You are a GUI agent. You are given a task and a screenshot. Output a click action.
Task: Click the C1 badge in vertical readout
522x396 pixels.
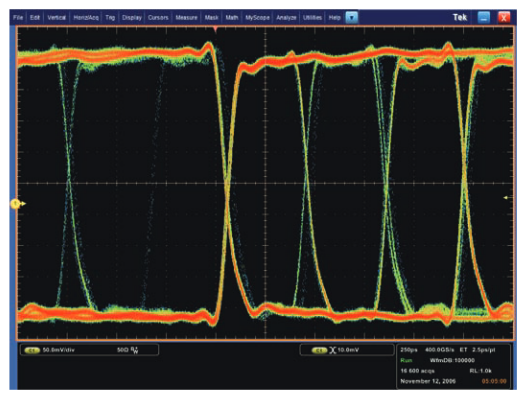pos(32,350)
